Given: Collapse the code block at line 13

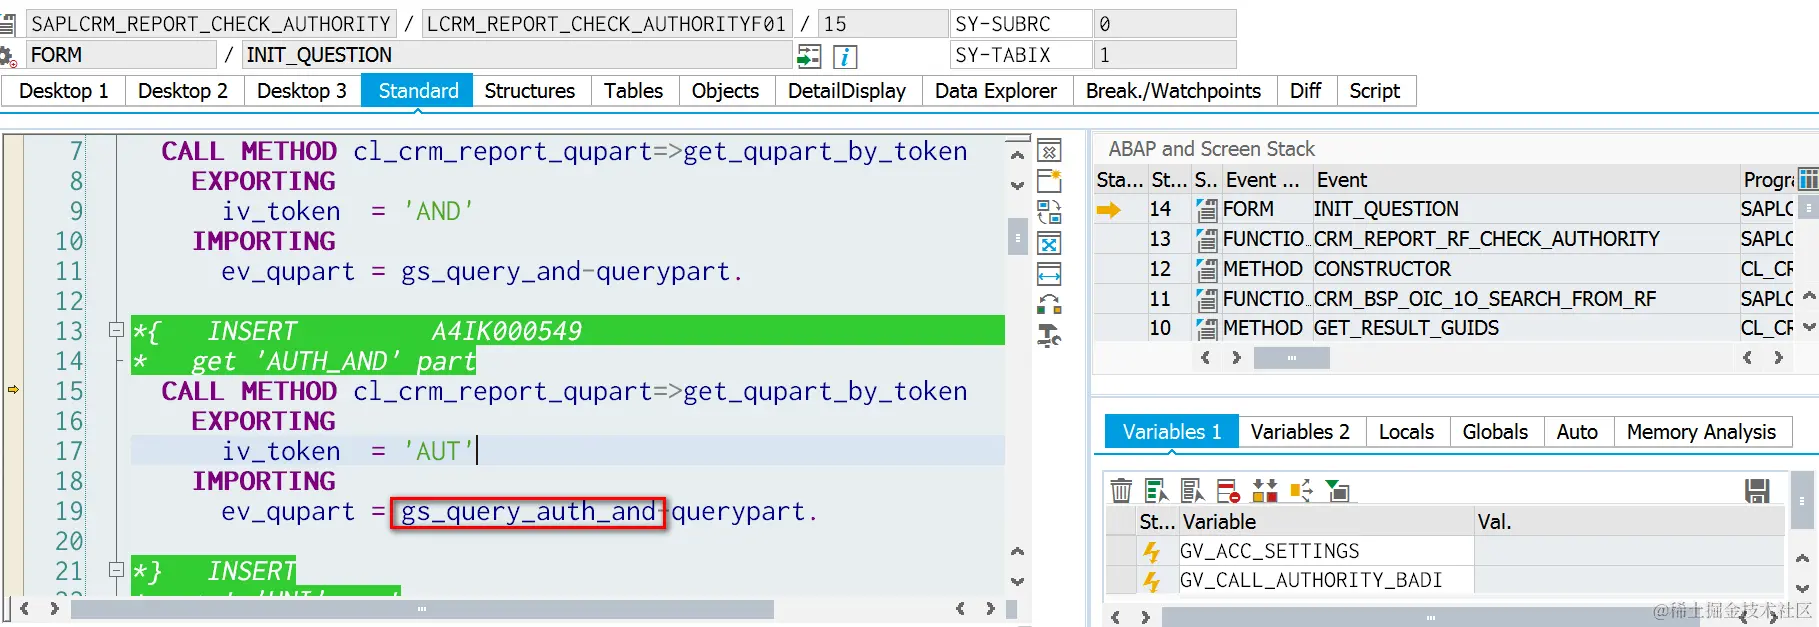Looking at the screenshot, I should pyautogui.click(x=116, y=329).
